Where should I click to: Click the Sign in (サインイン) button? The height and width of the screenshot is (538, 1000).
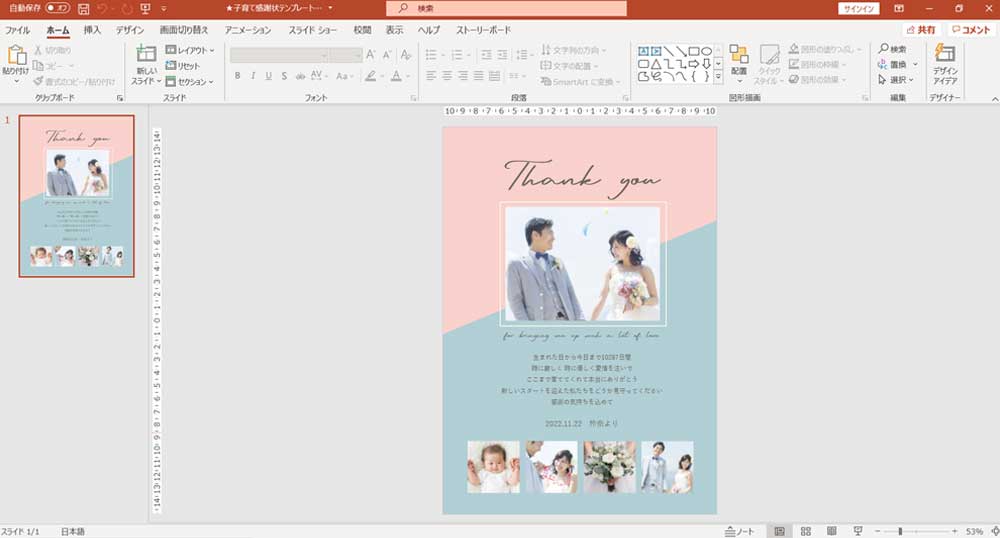pyautogui.click(x=859, y=8)
